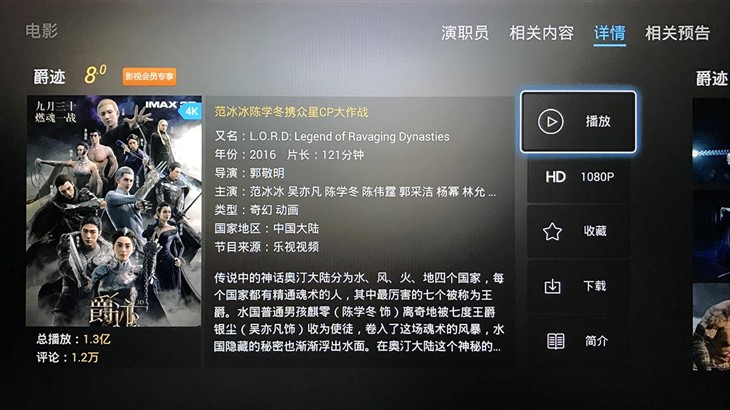Click the open book 简介 icon

(x=555, y=341)
